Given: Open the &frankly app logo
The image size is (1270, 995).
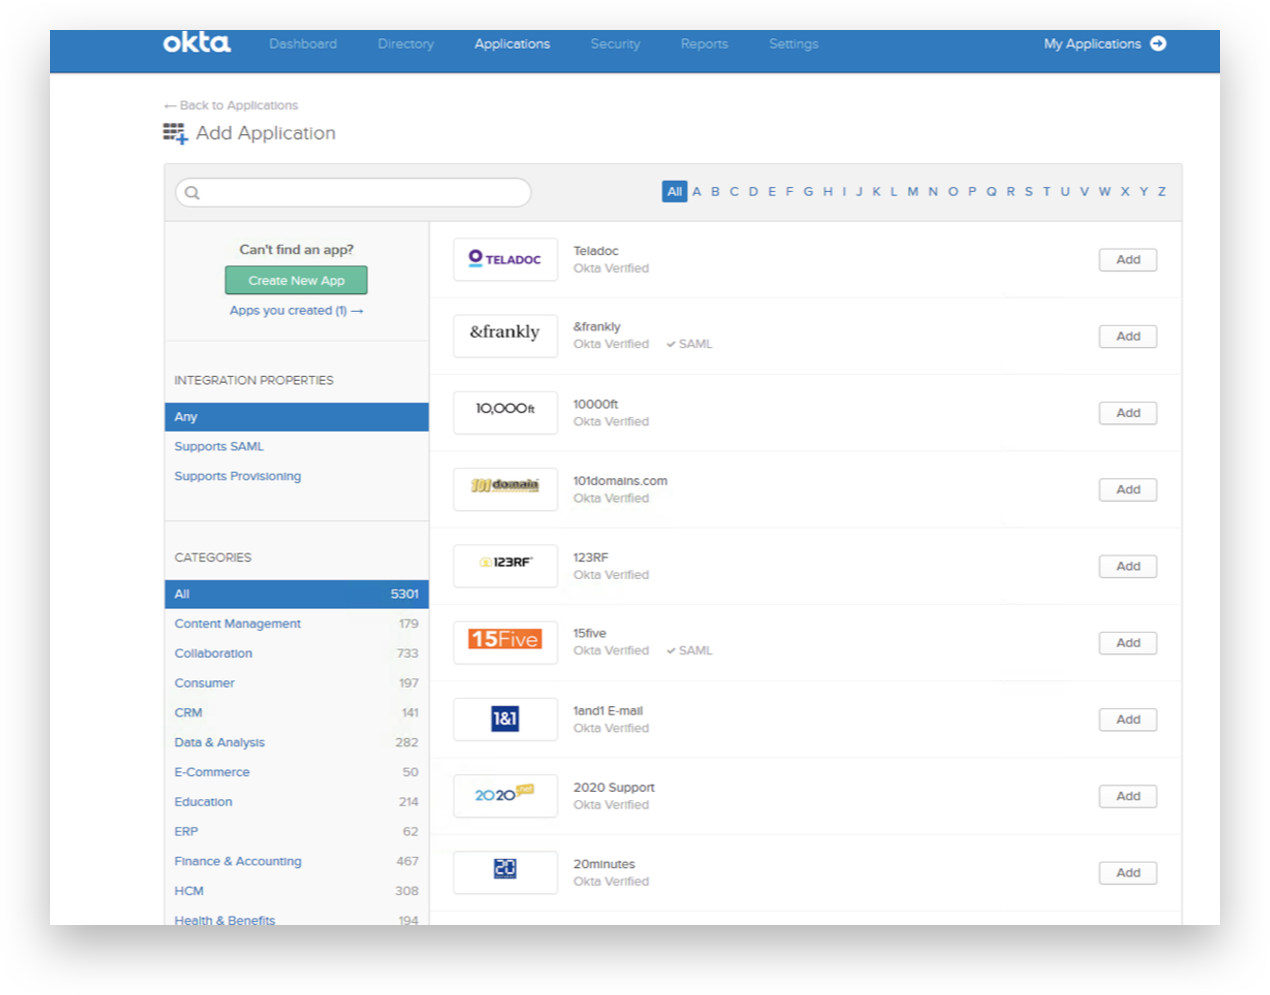Looking at the screenshot, I should tap(505, 336).
